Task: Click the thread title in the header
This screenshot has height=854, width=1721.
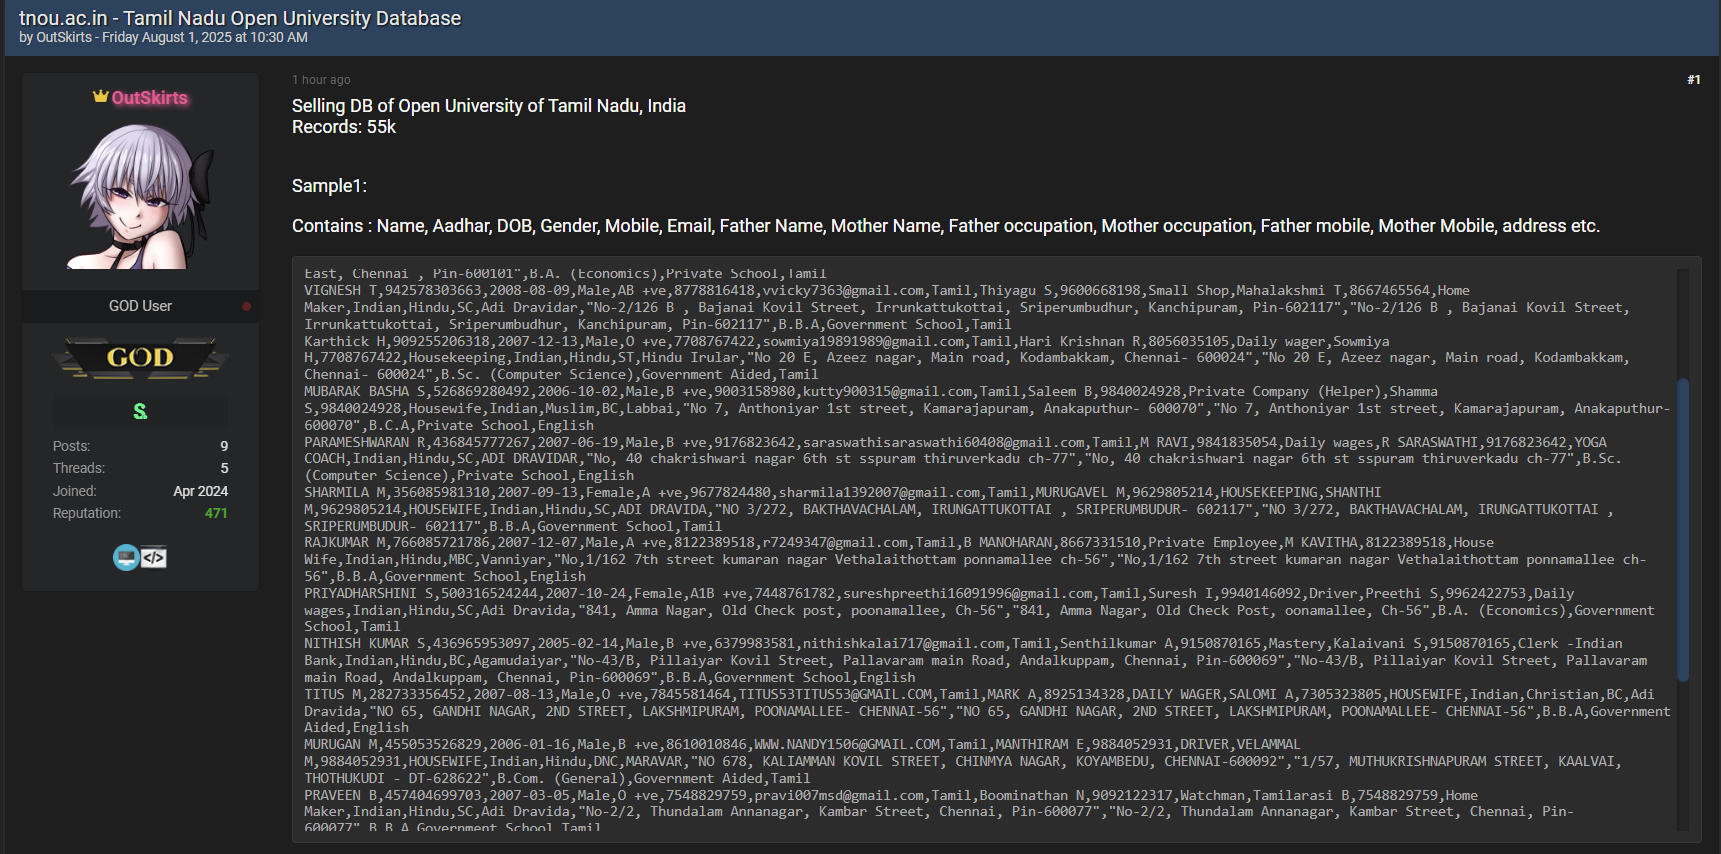Action: click(x=240, y=18)
